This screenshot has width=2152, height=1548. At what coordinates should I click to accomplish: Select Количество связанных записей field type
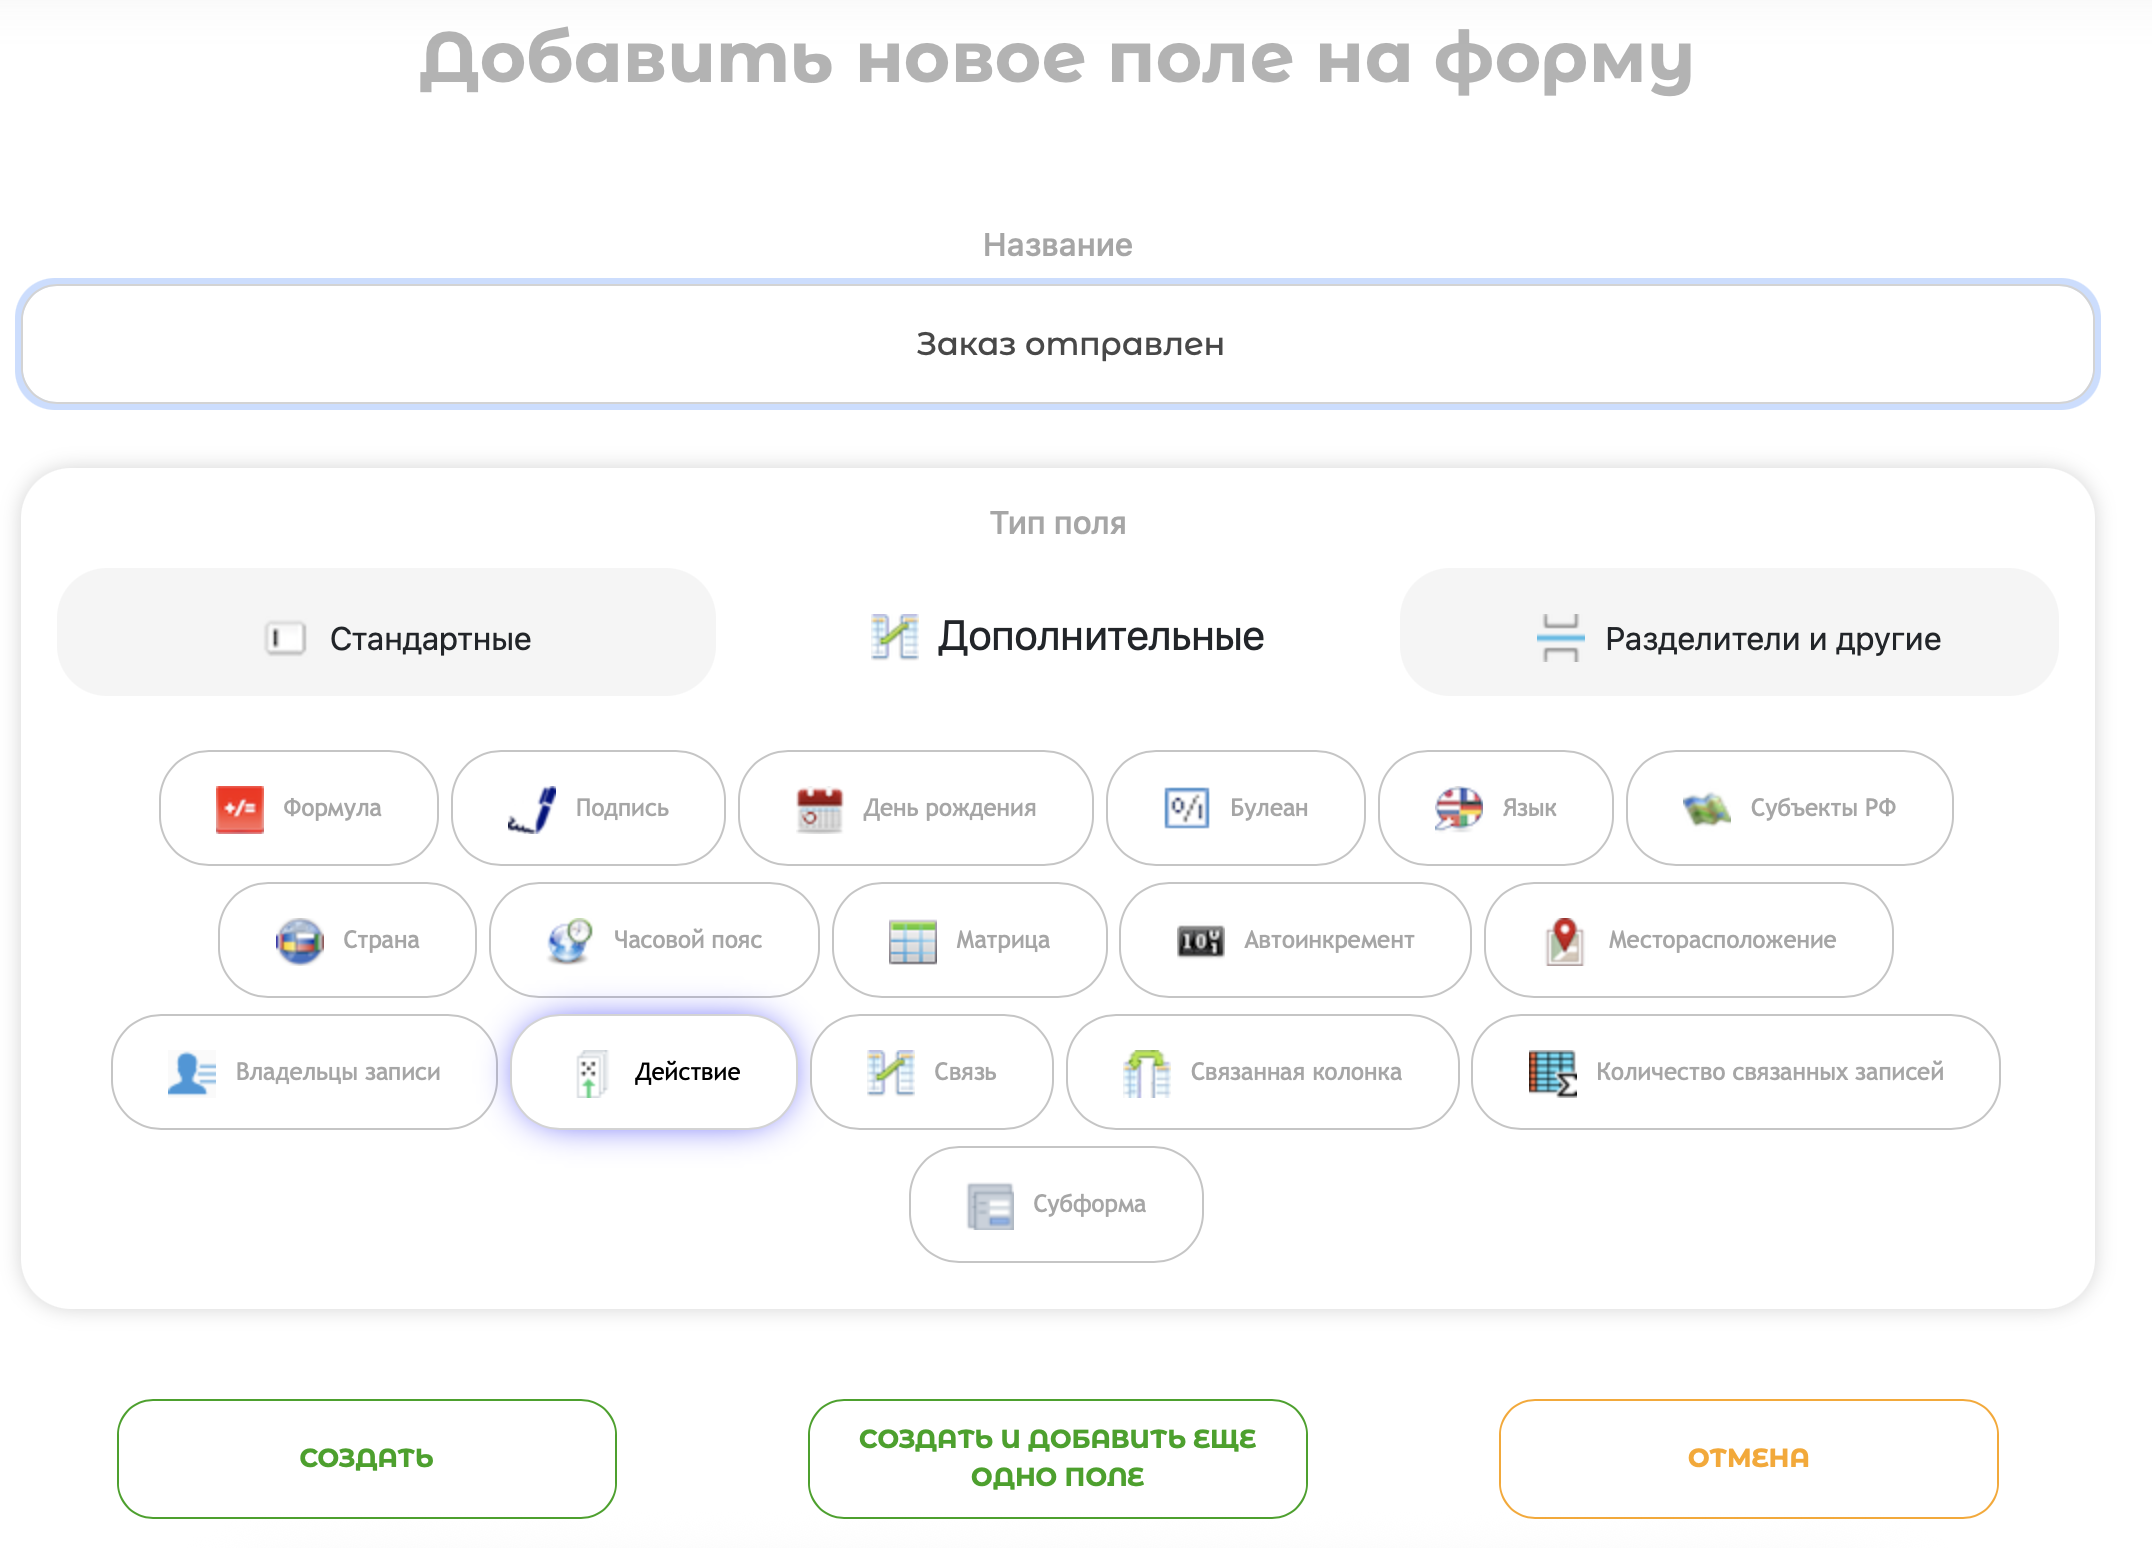tap(1735, 1072)
